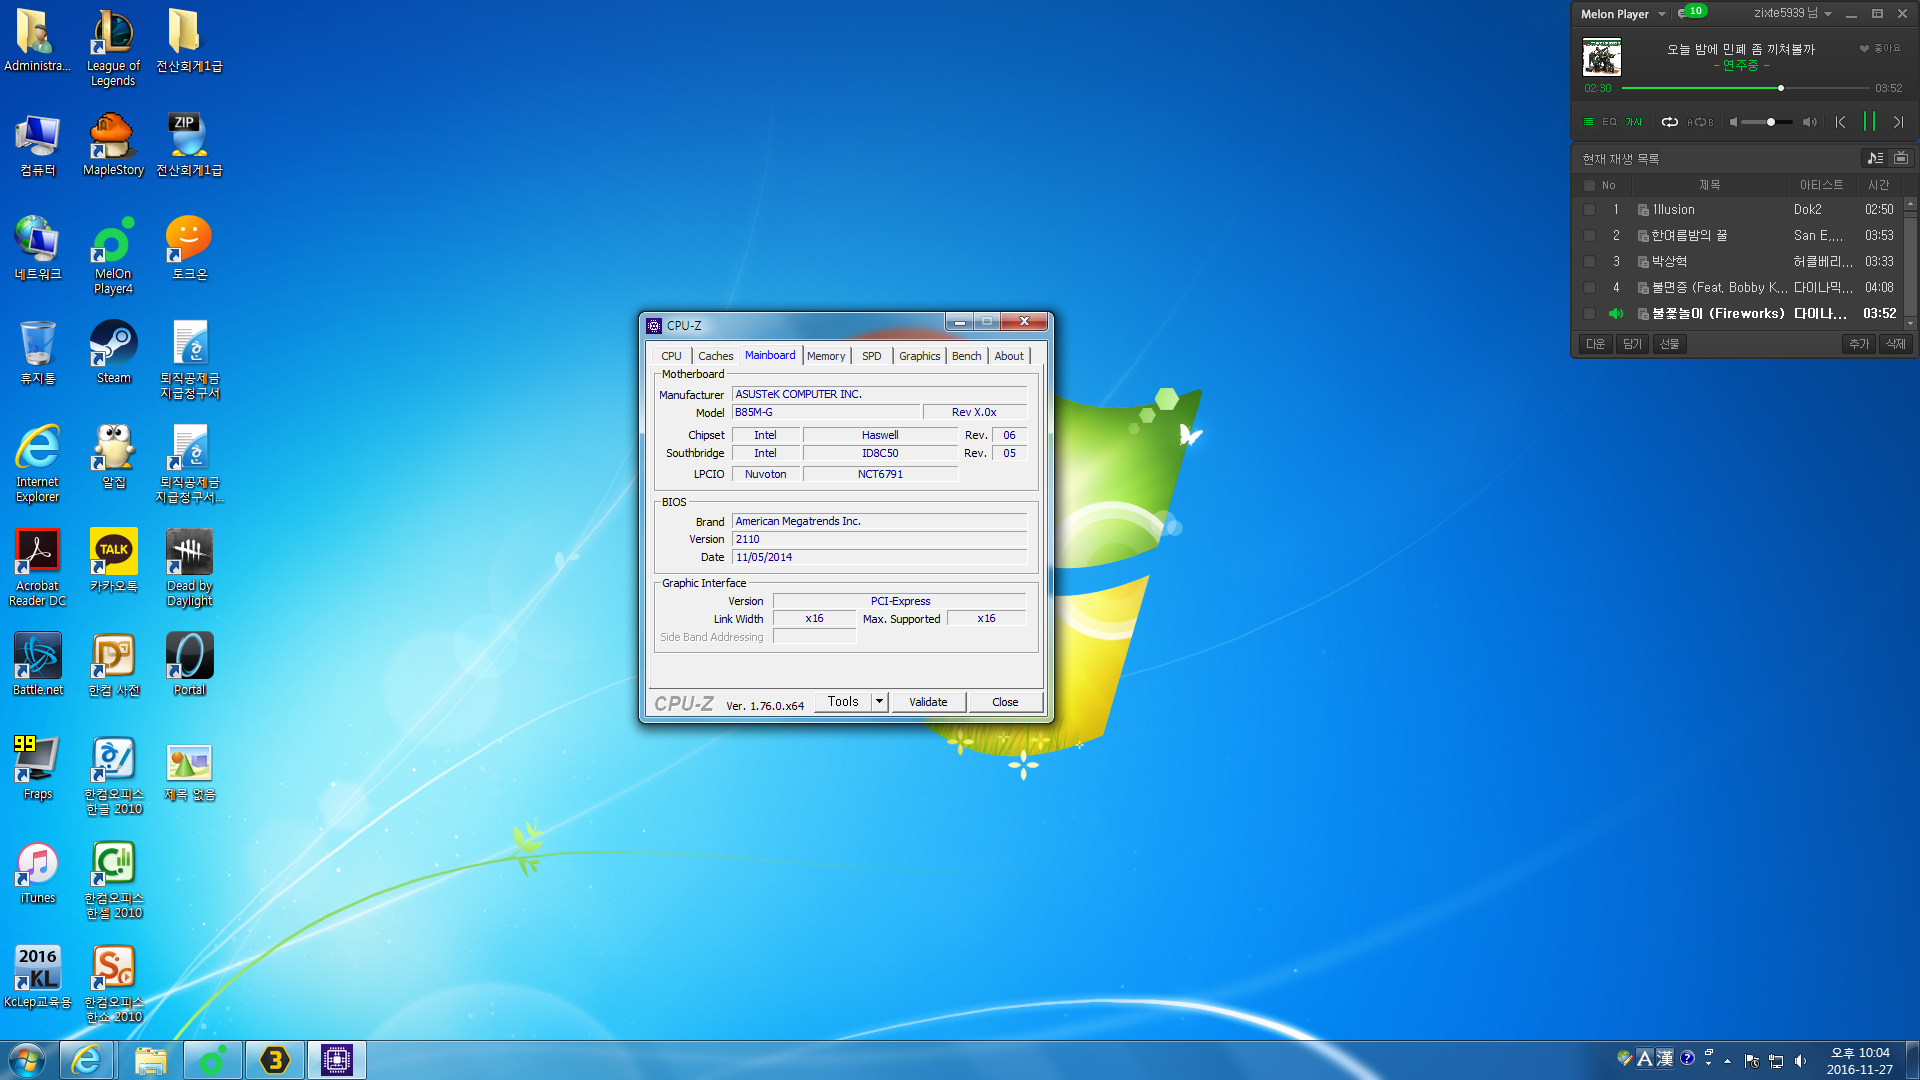Screen dimensions: 1920x1080
Task: Click the 삭제 delete button in playlist
Action: [1895, 344]
